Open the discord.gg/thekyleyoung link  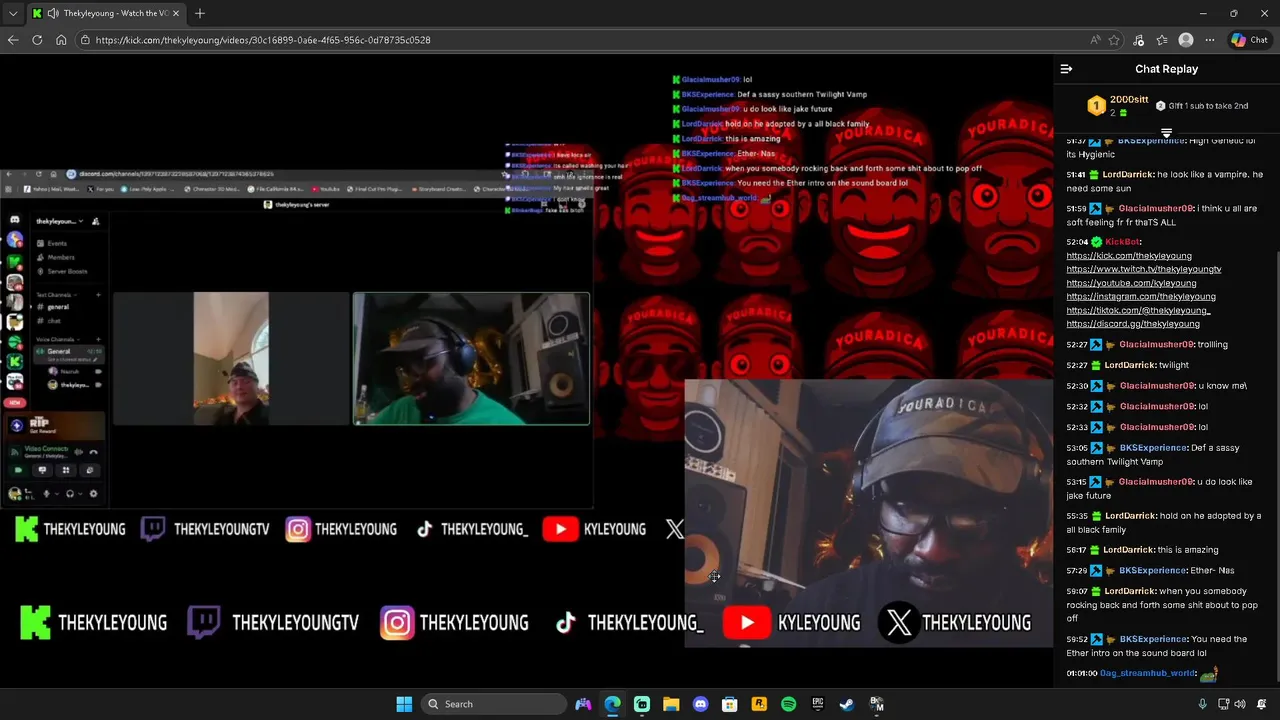point(1133,324)
